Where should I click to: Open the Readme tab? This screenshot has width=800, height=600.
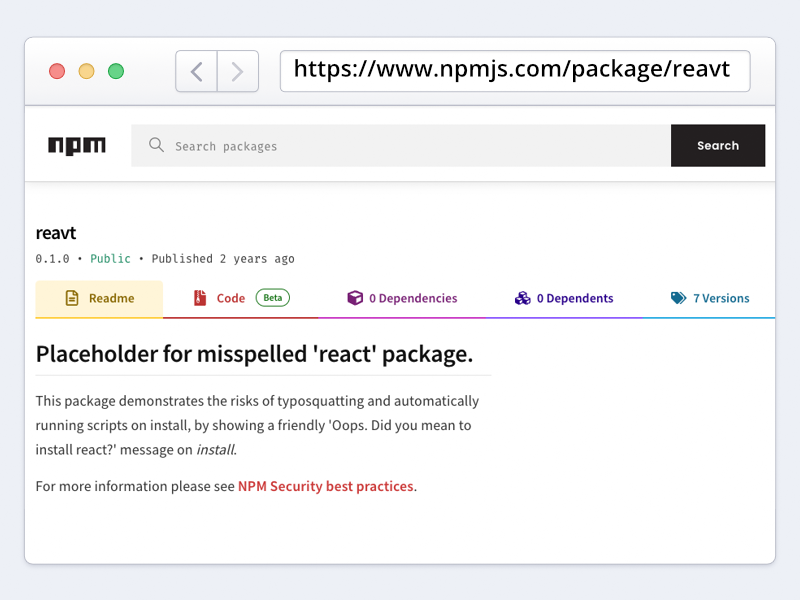click(x=99, y=299)
